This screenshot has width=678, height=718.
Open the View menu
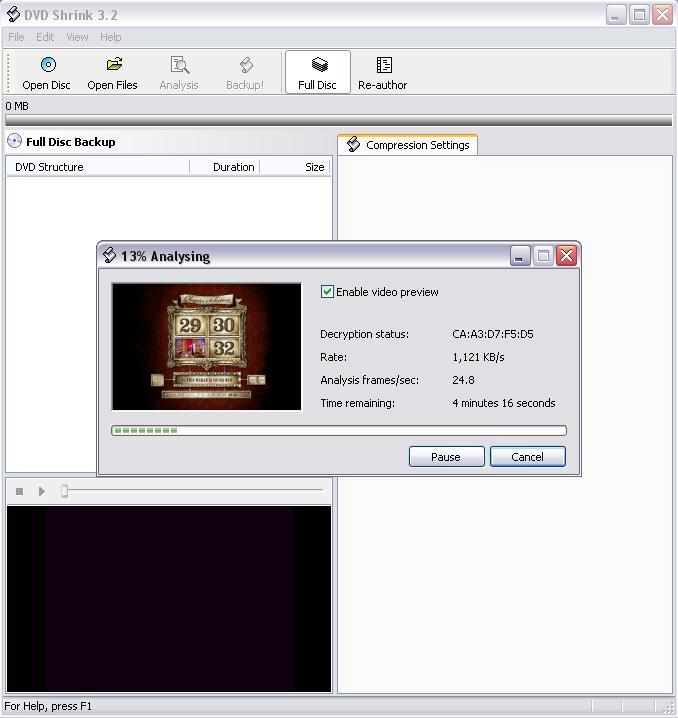77,37
